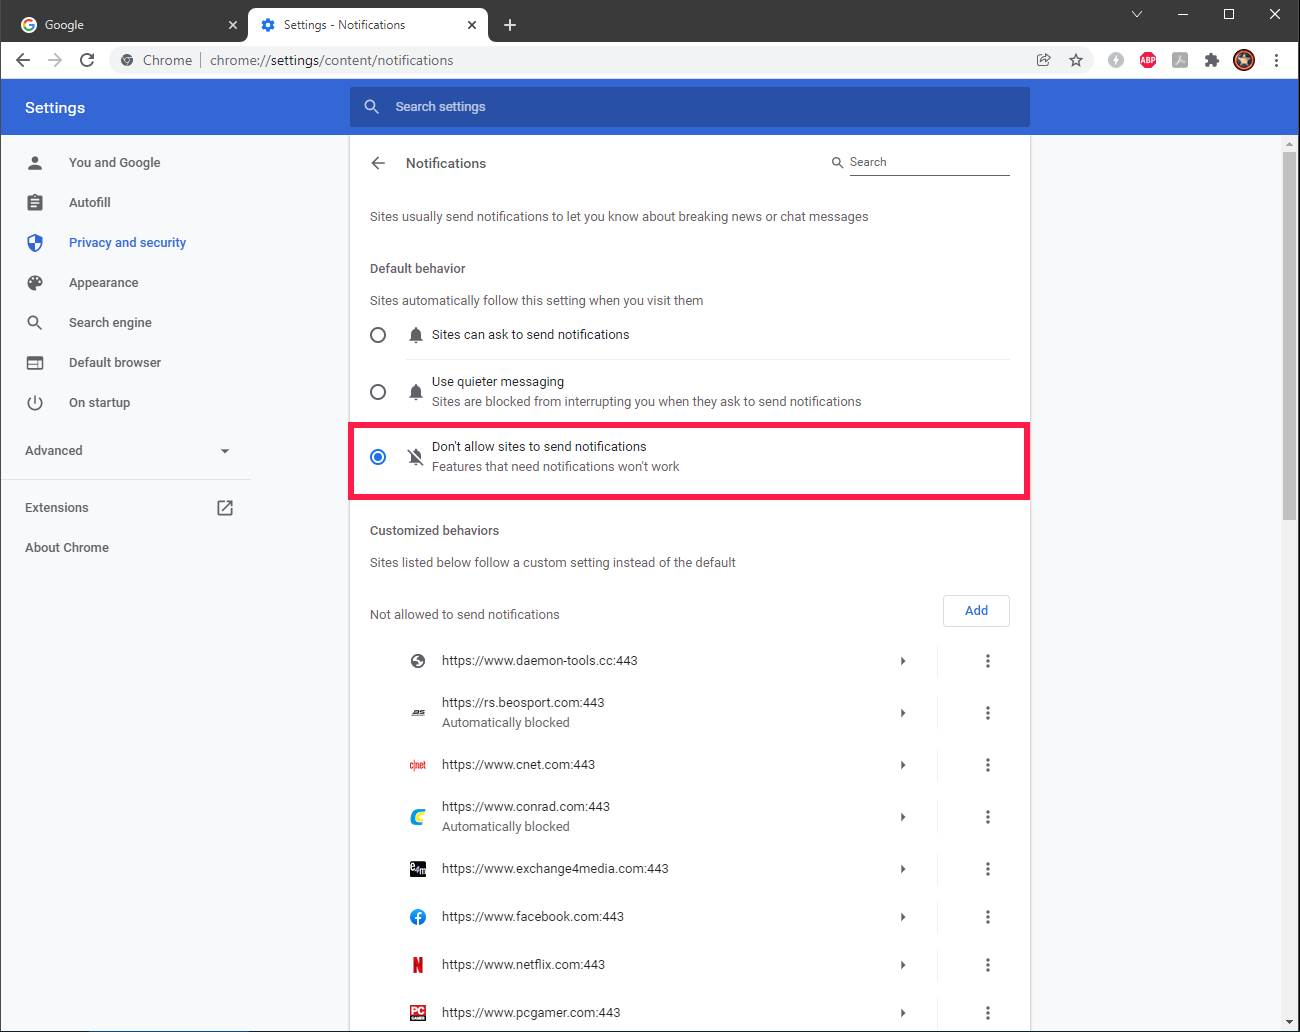Go back using the Notifications back arrow
This screenshot has height=1032, width=1300.
point(378,163)
